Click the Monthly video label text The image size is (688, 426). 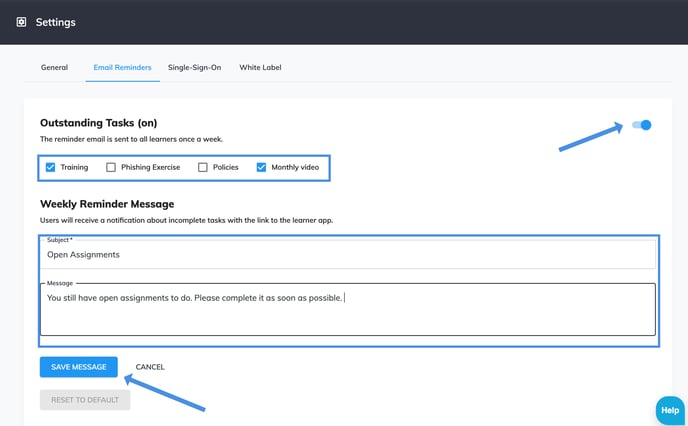pos(295,167)
